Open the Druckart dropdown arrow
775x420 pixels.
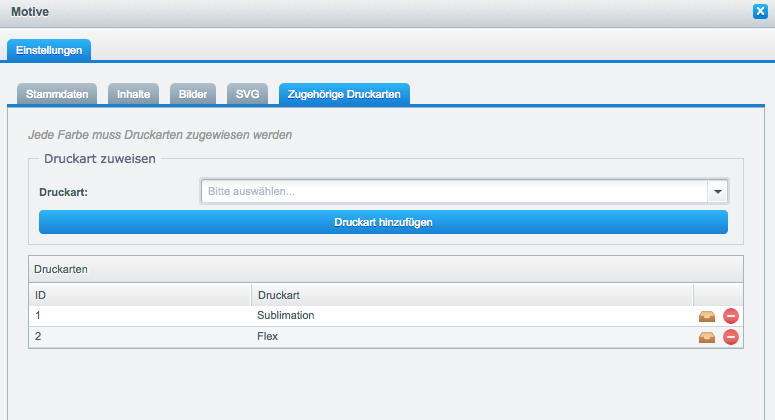[717, 191]
